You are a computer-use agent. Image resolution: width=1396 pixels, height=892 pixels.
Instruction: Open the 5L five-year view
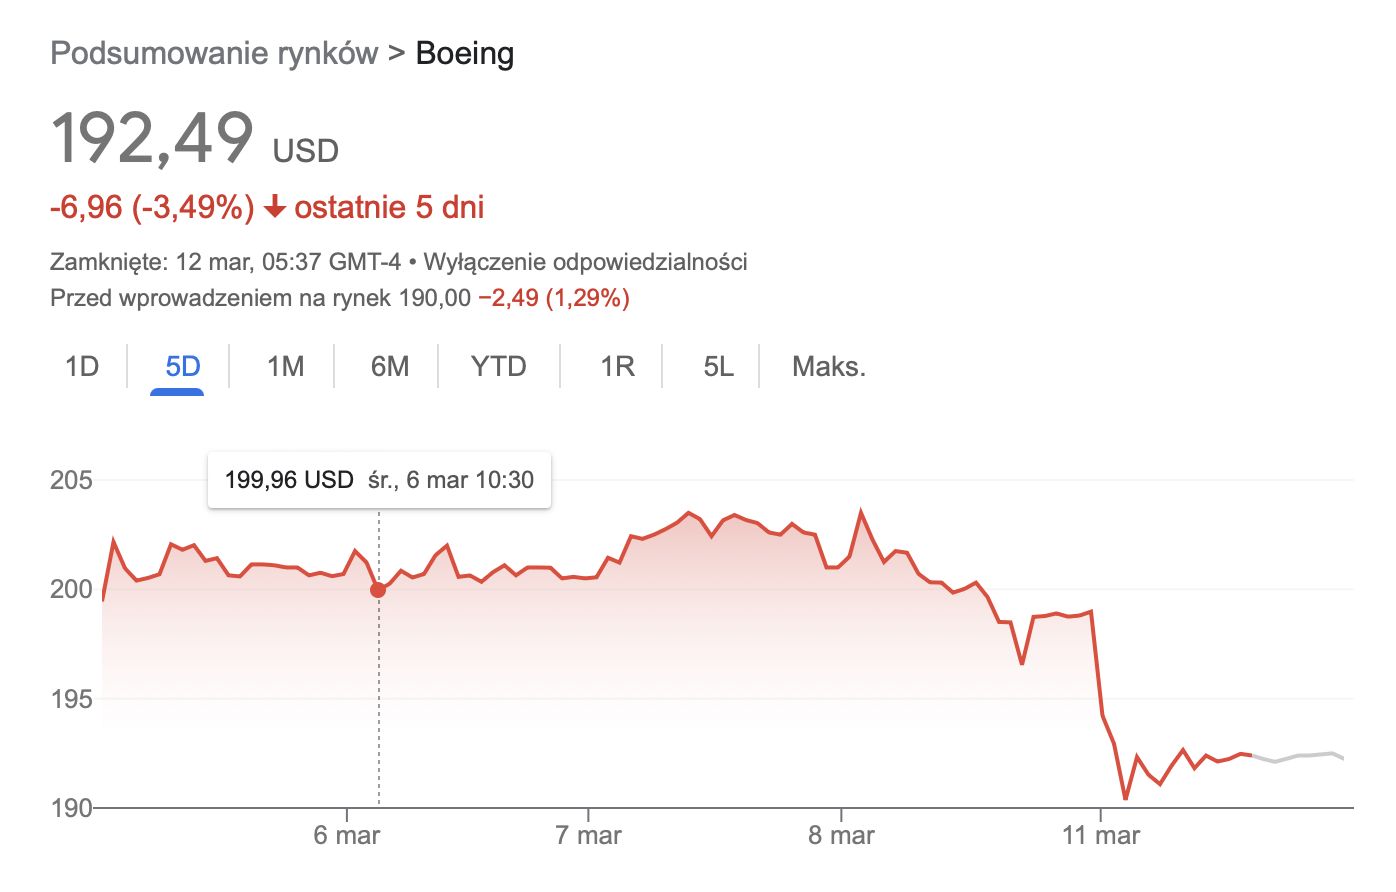(x=718, y=367)
